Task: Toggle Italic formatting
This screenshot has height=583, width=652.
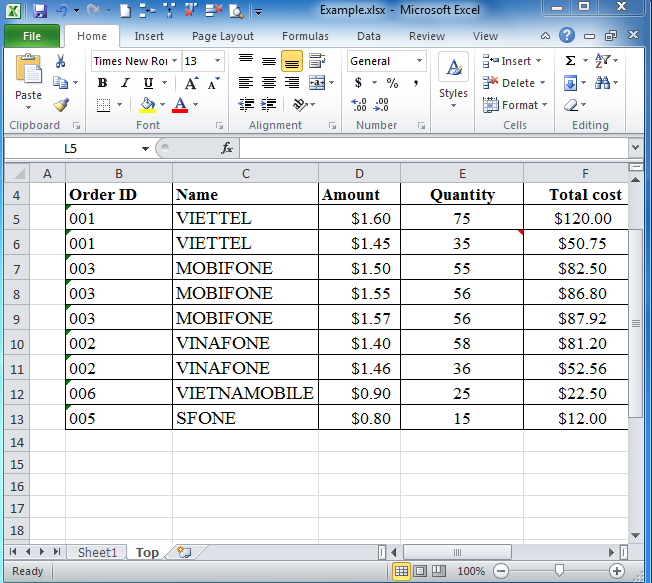Action: pyautogui.click(x=125, y=83)
